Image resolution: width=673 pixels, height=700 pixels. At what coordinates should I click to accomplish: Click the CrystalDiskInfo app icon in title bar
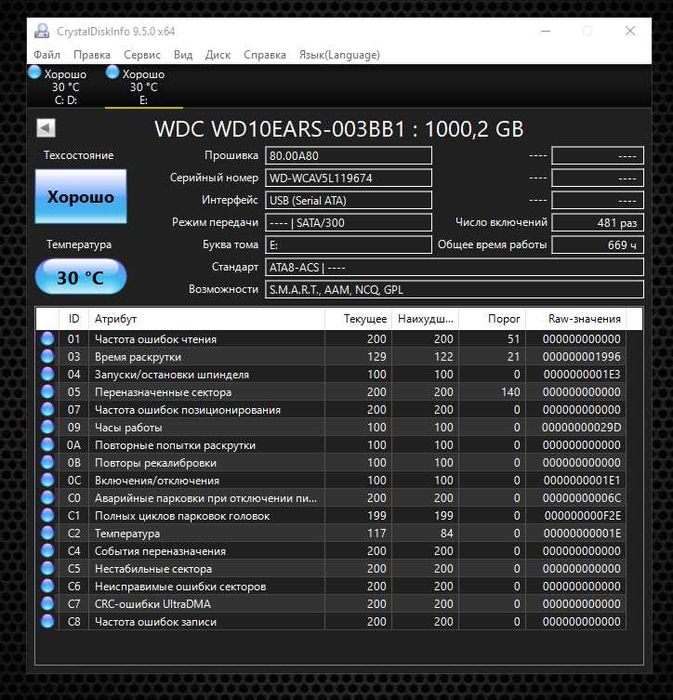[42, 31]
